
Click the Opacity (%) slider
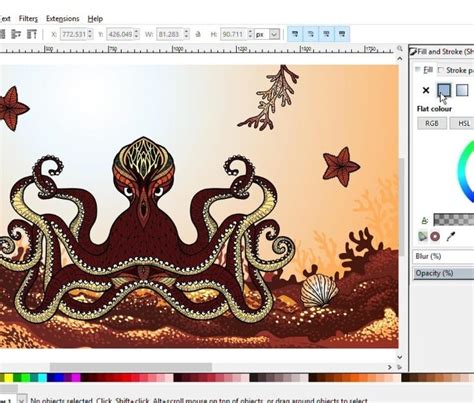(x=444, y=273)
